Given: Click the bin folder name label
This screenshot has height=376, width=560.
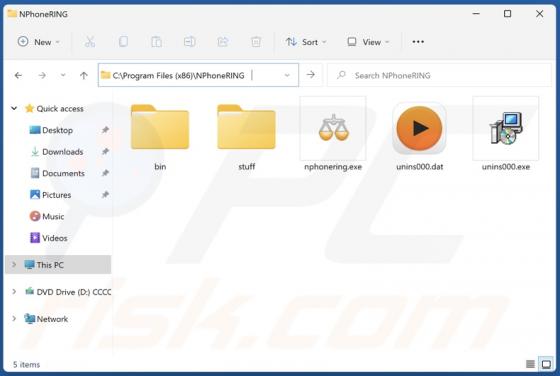Looking at the screenshot, I should [160, 167].
